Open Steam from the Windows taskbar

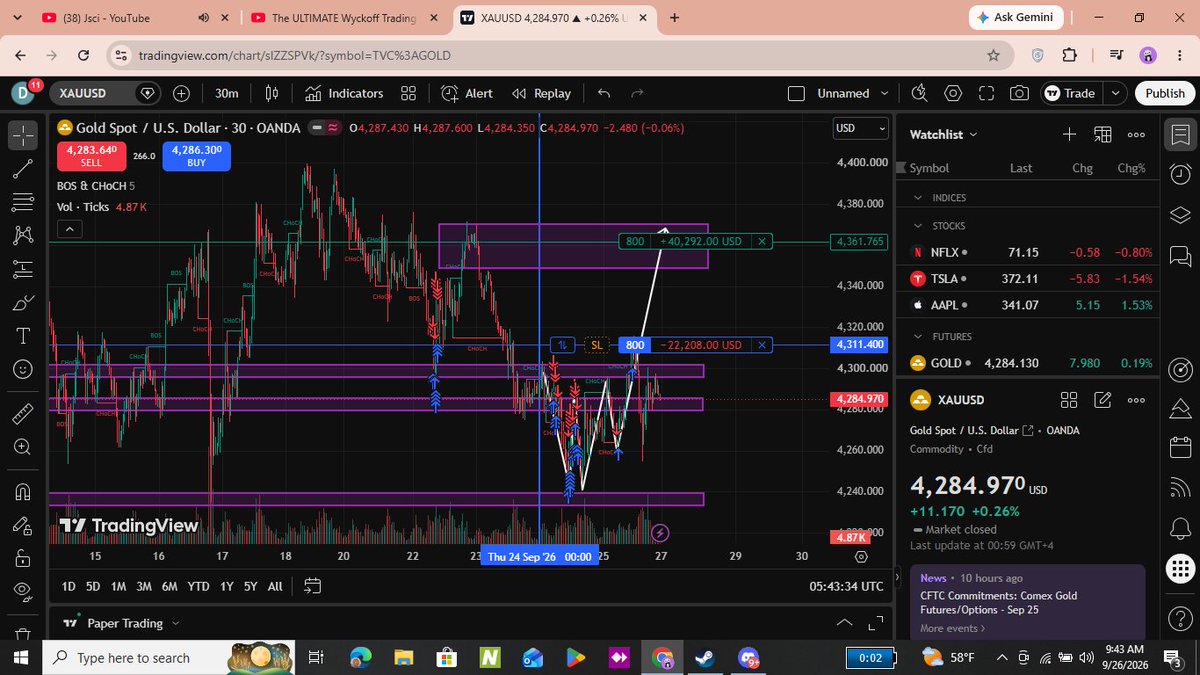705,658
